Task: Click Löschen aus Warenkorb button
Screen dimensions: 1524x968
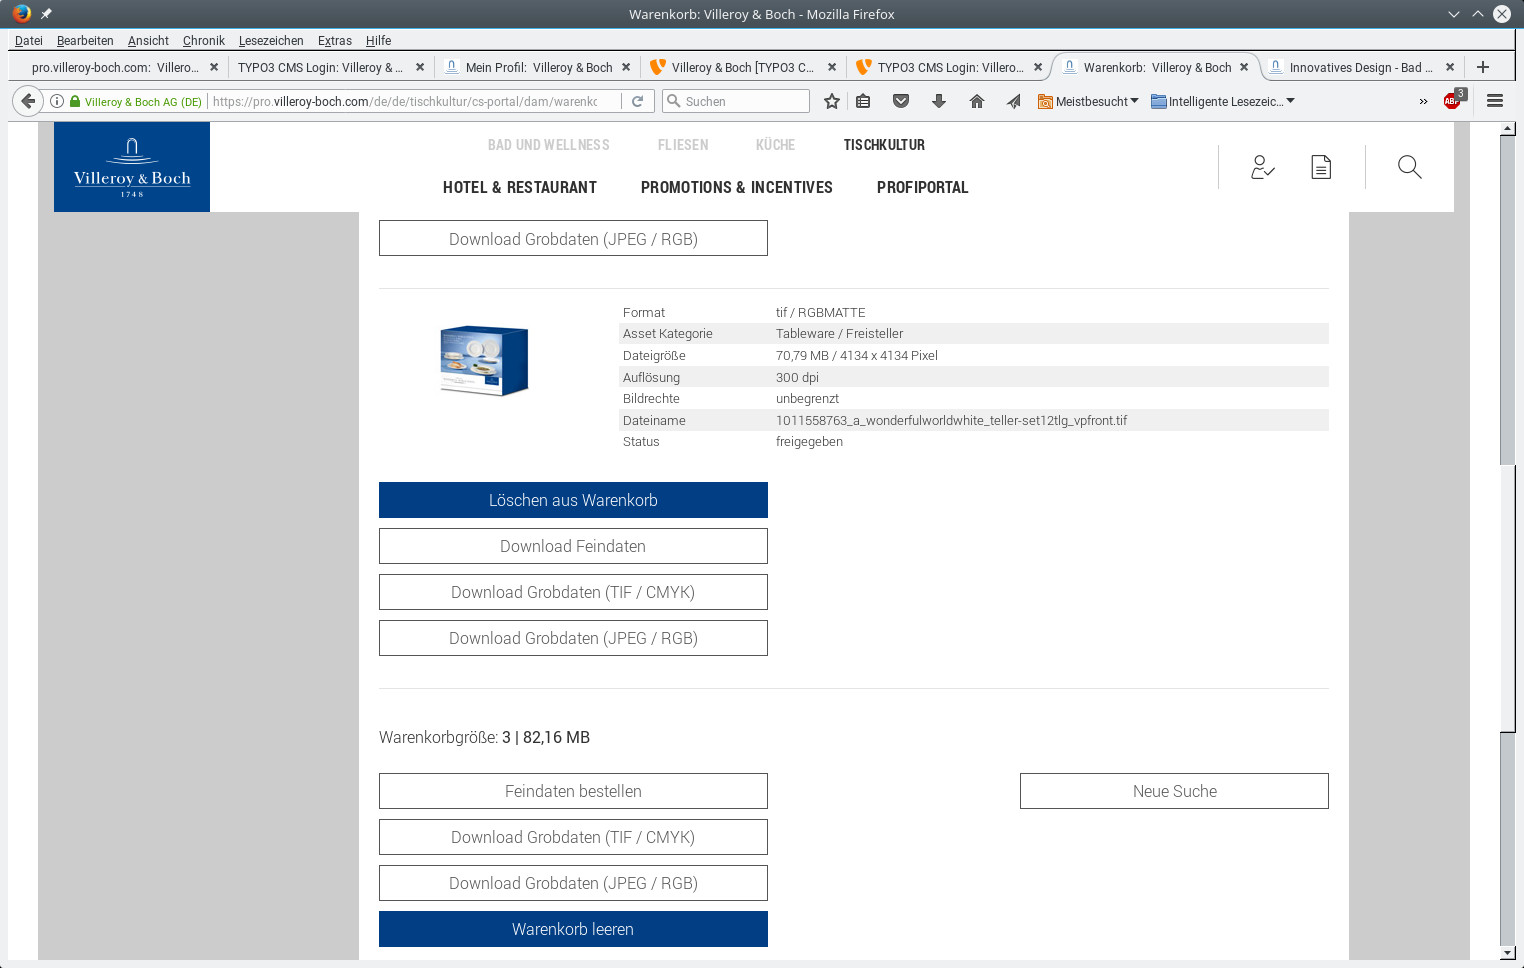Action: tap(573, 500)
